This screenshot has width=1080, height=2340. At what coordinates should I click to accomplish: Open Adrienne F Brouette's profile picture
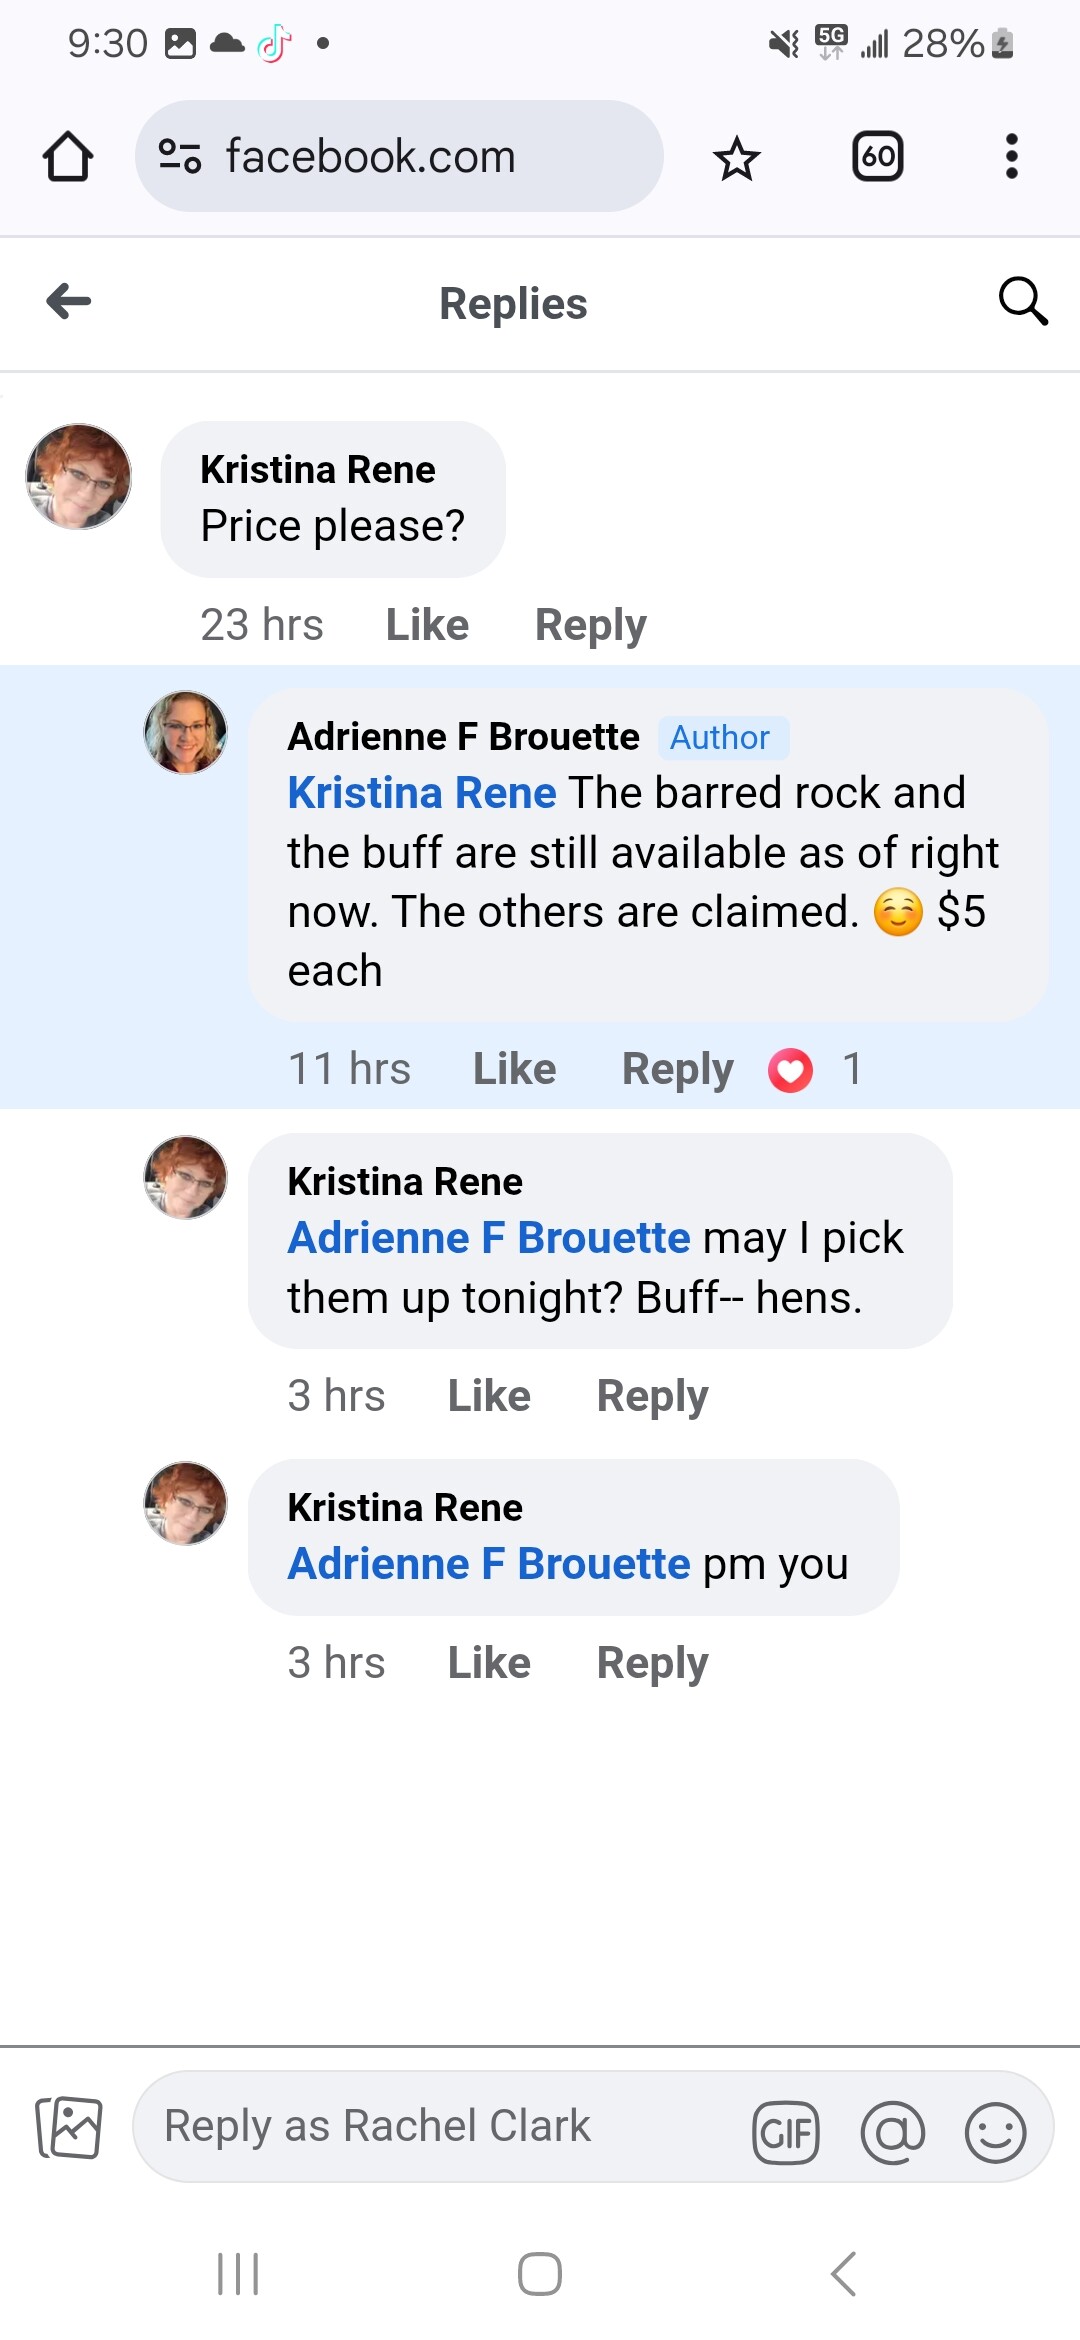click(x=186, y=732)
